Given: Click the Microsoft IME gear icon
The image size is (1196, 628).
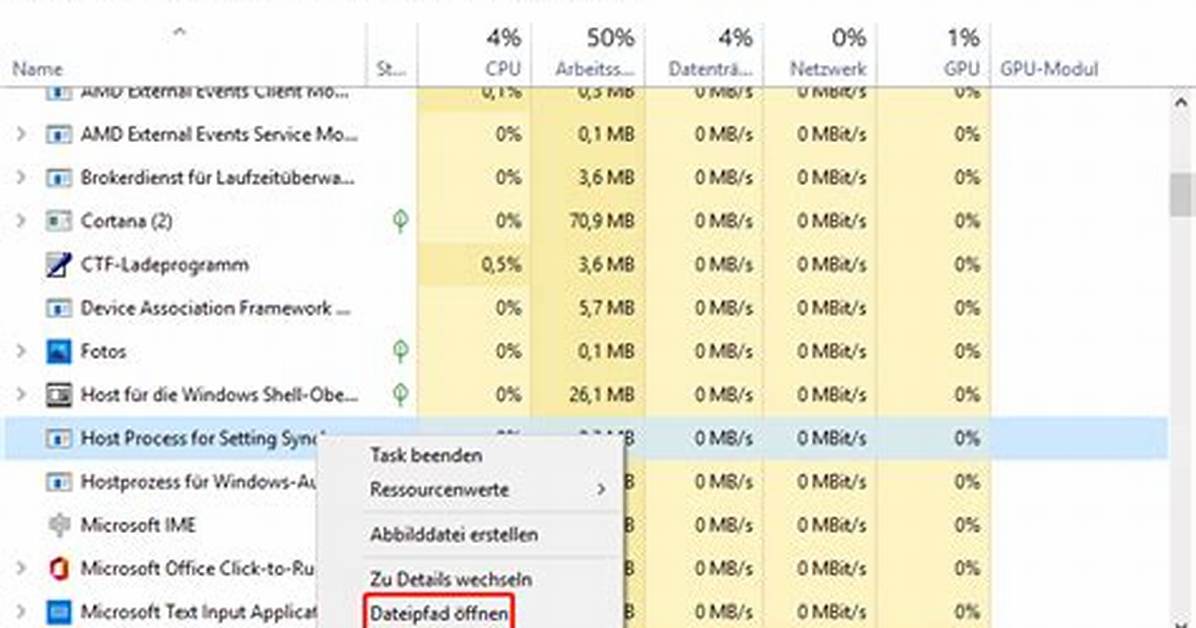Looking at the screenshot, I should [59, 525].
